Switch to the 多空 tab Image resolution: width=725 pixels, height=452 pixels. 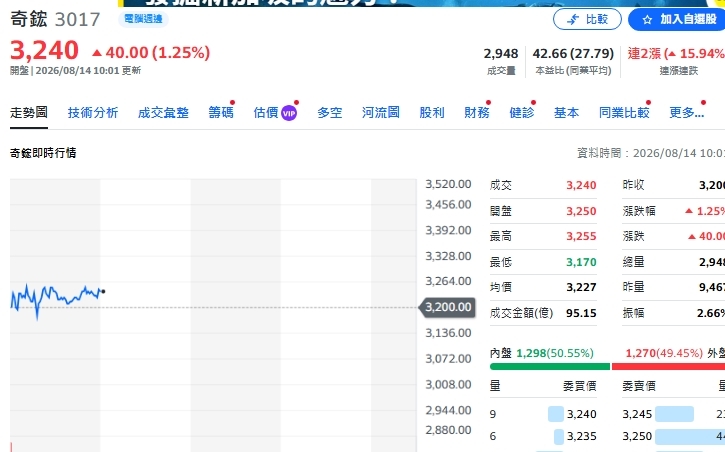[x=330, y=112]
